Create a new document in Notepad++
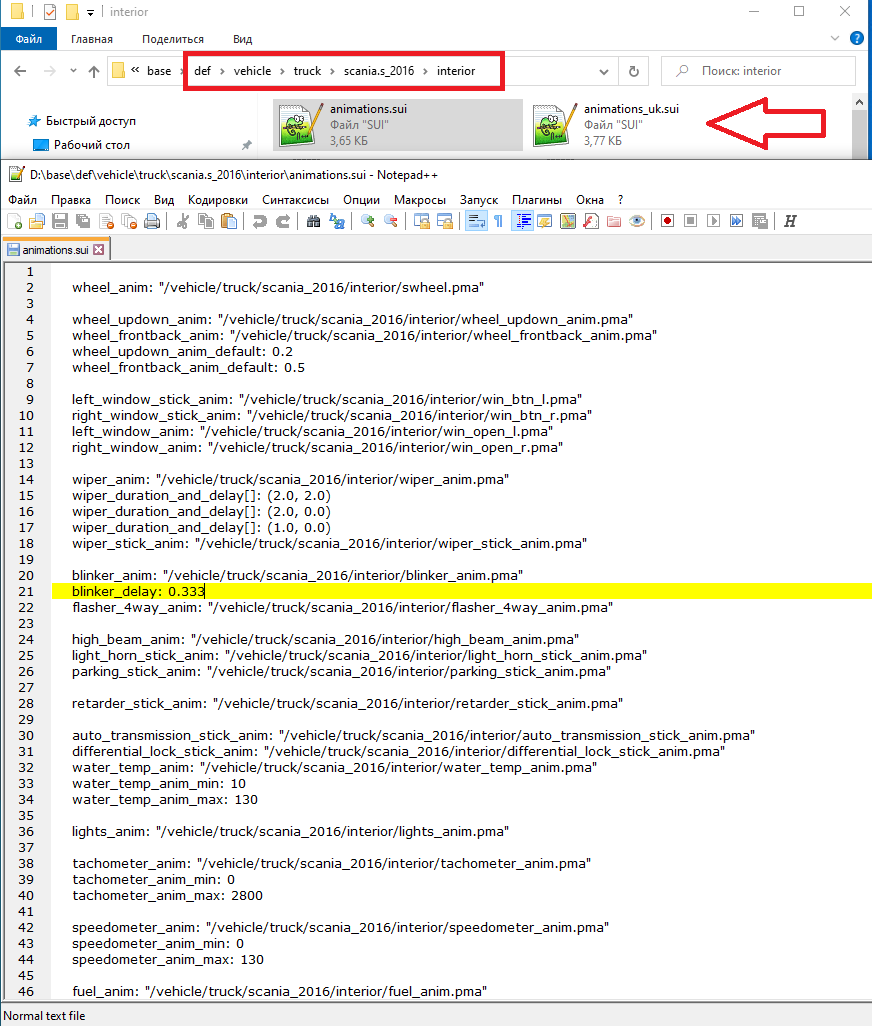Screen dimensions: 872x1026 (14, 221)
